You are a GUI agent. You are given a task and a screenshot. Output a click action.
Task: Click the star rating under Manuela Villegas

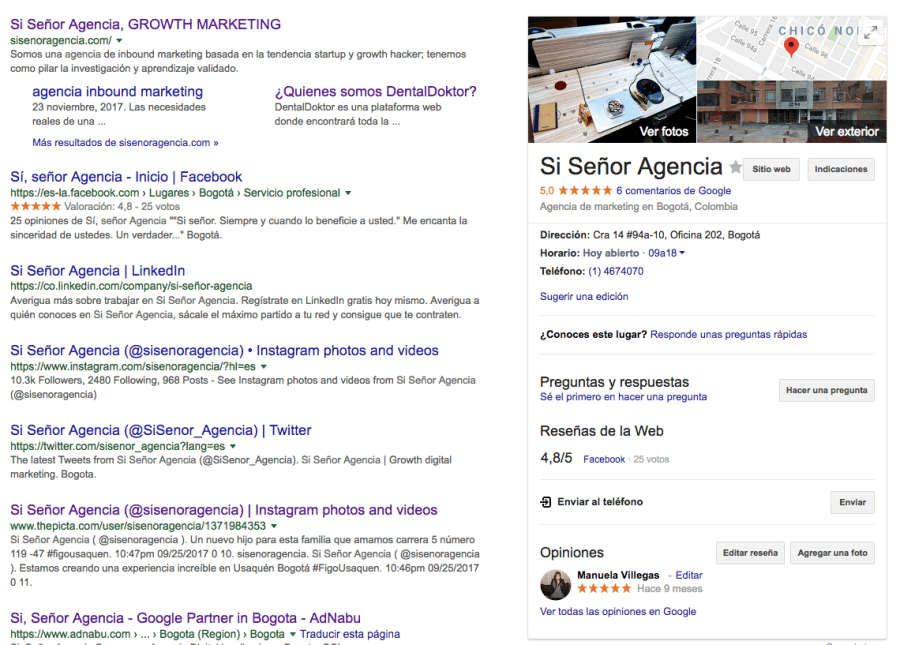tap(603, 589)
